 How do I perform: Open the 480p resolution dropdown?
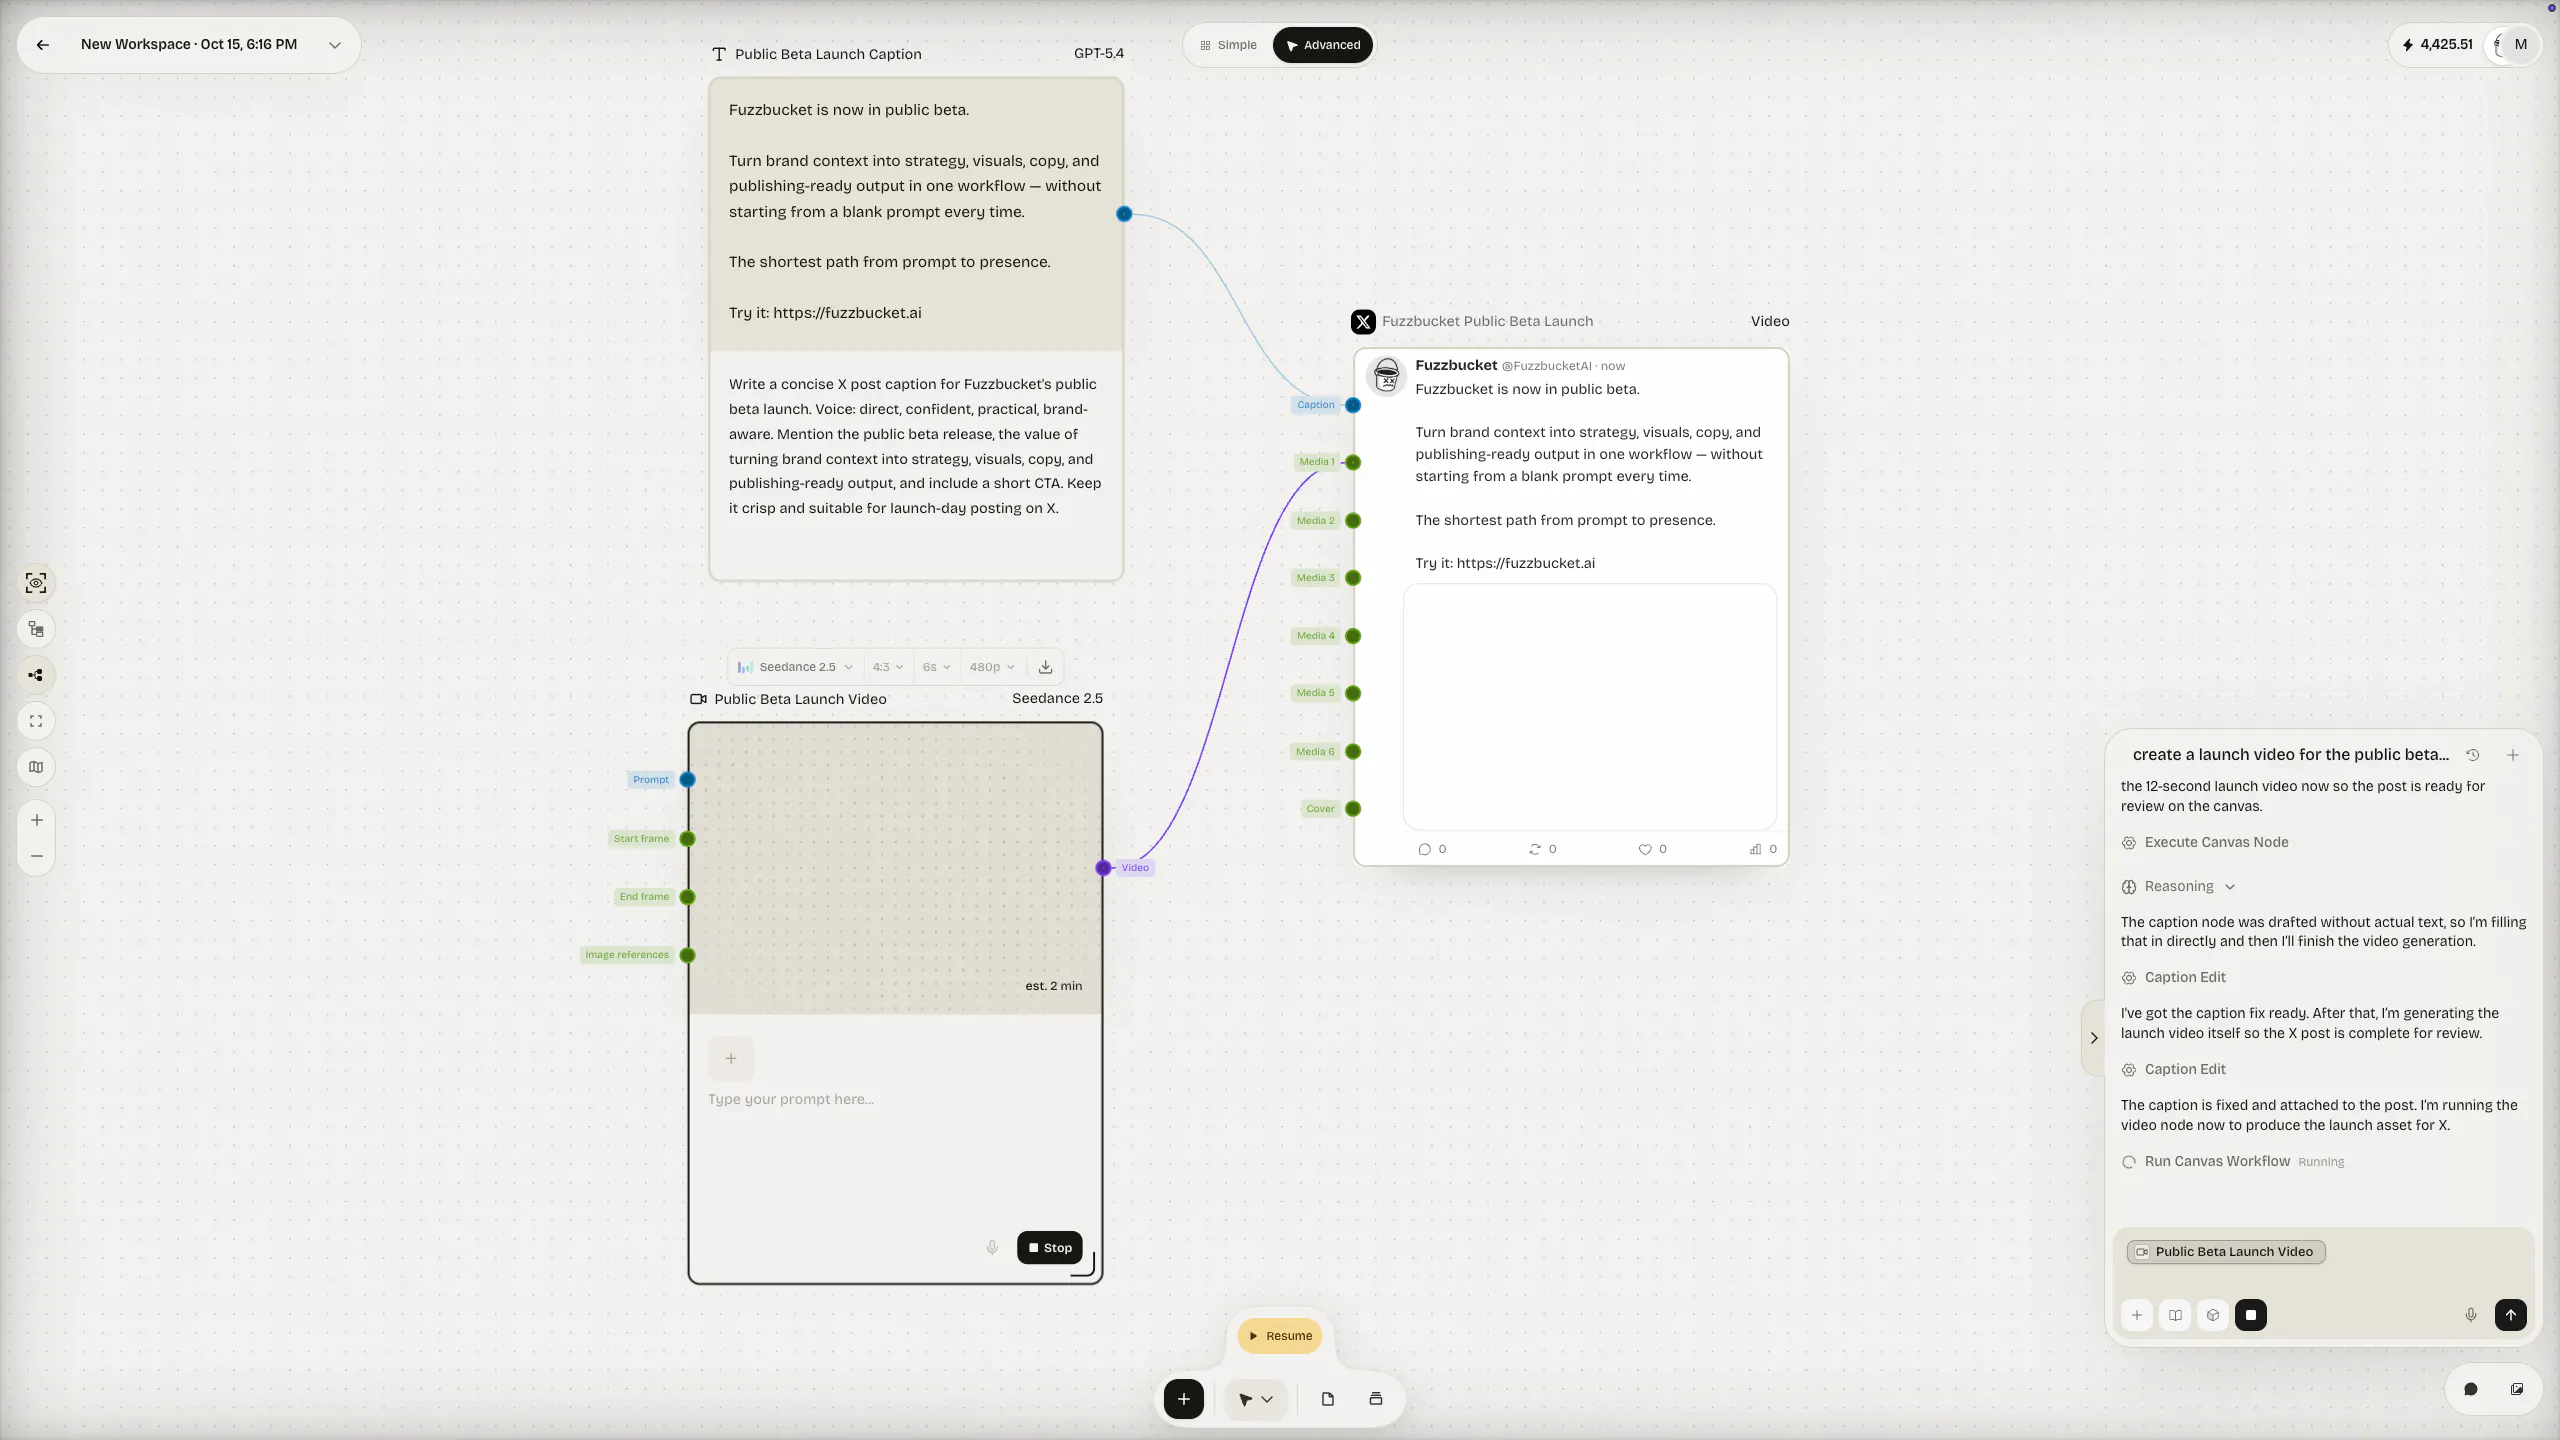[x=991, y=667]
